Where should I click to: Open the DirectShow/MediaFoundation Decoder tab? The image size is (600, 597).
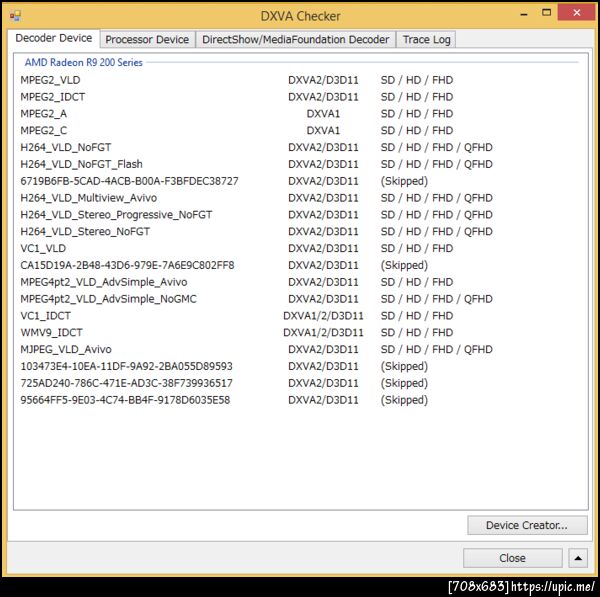pos(295,39)
